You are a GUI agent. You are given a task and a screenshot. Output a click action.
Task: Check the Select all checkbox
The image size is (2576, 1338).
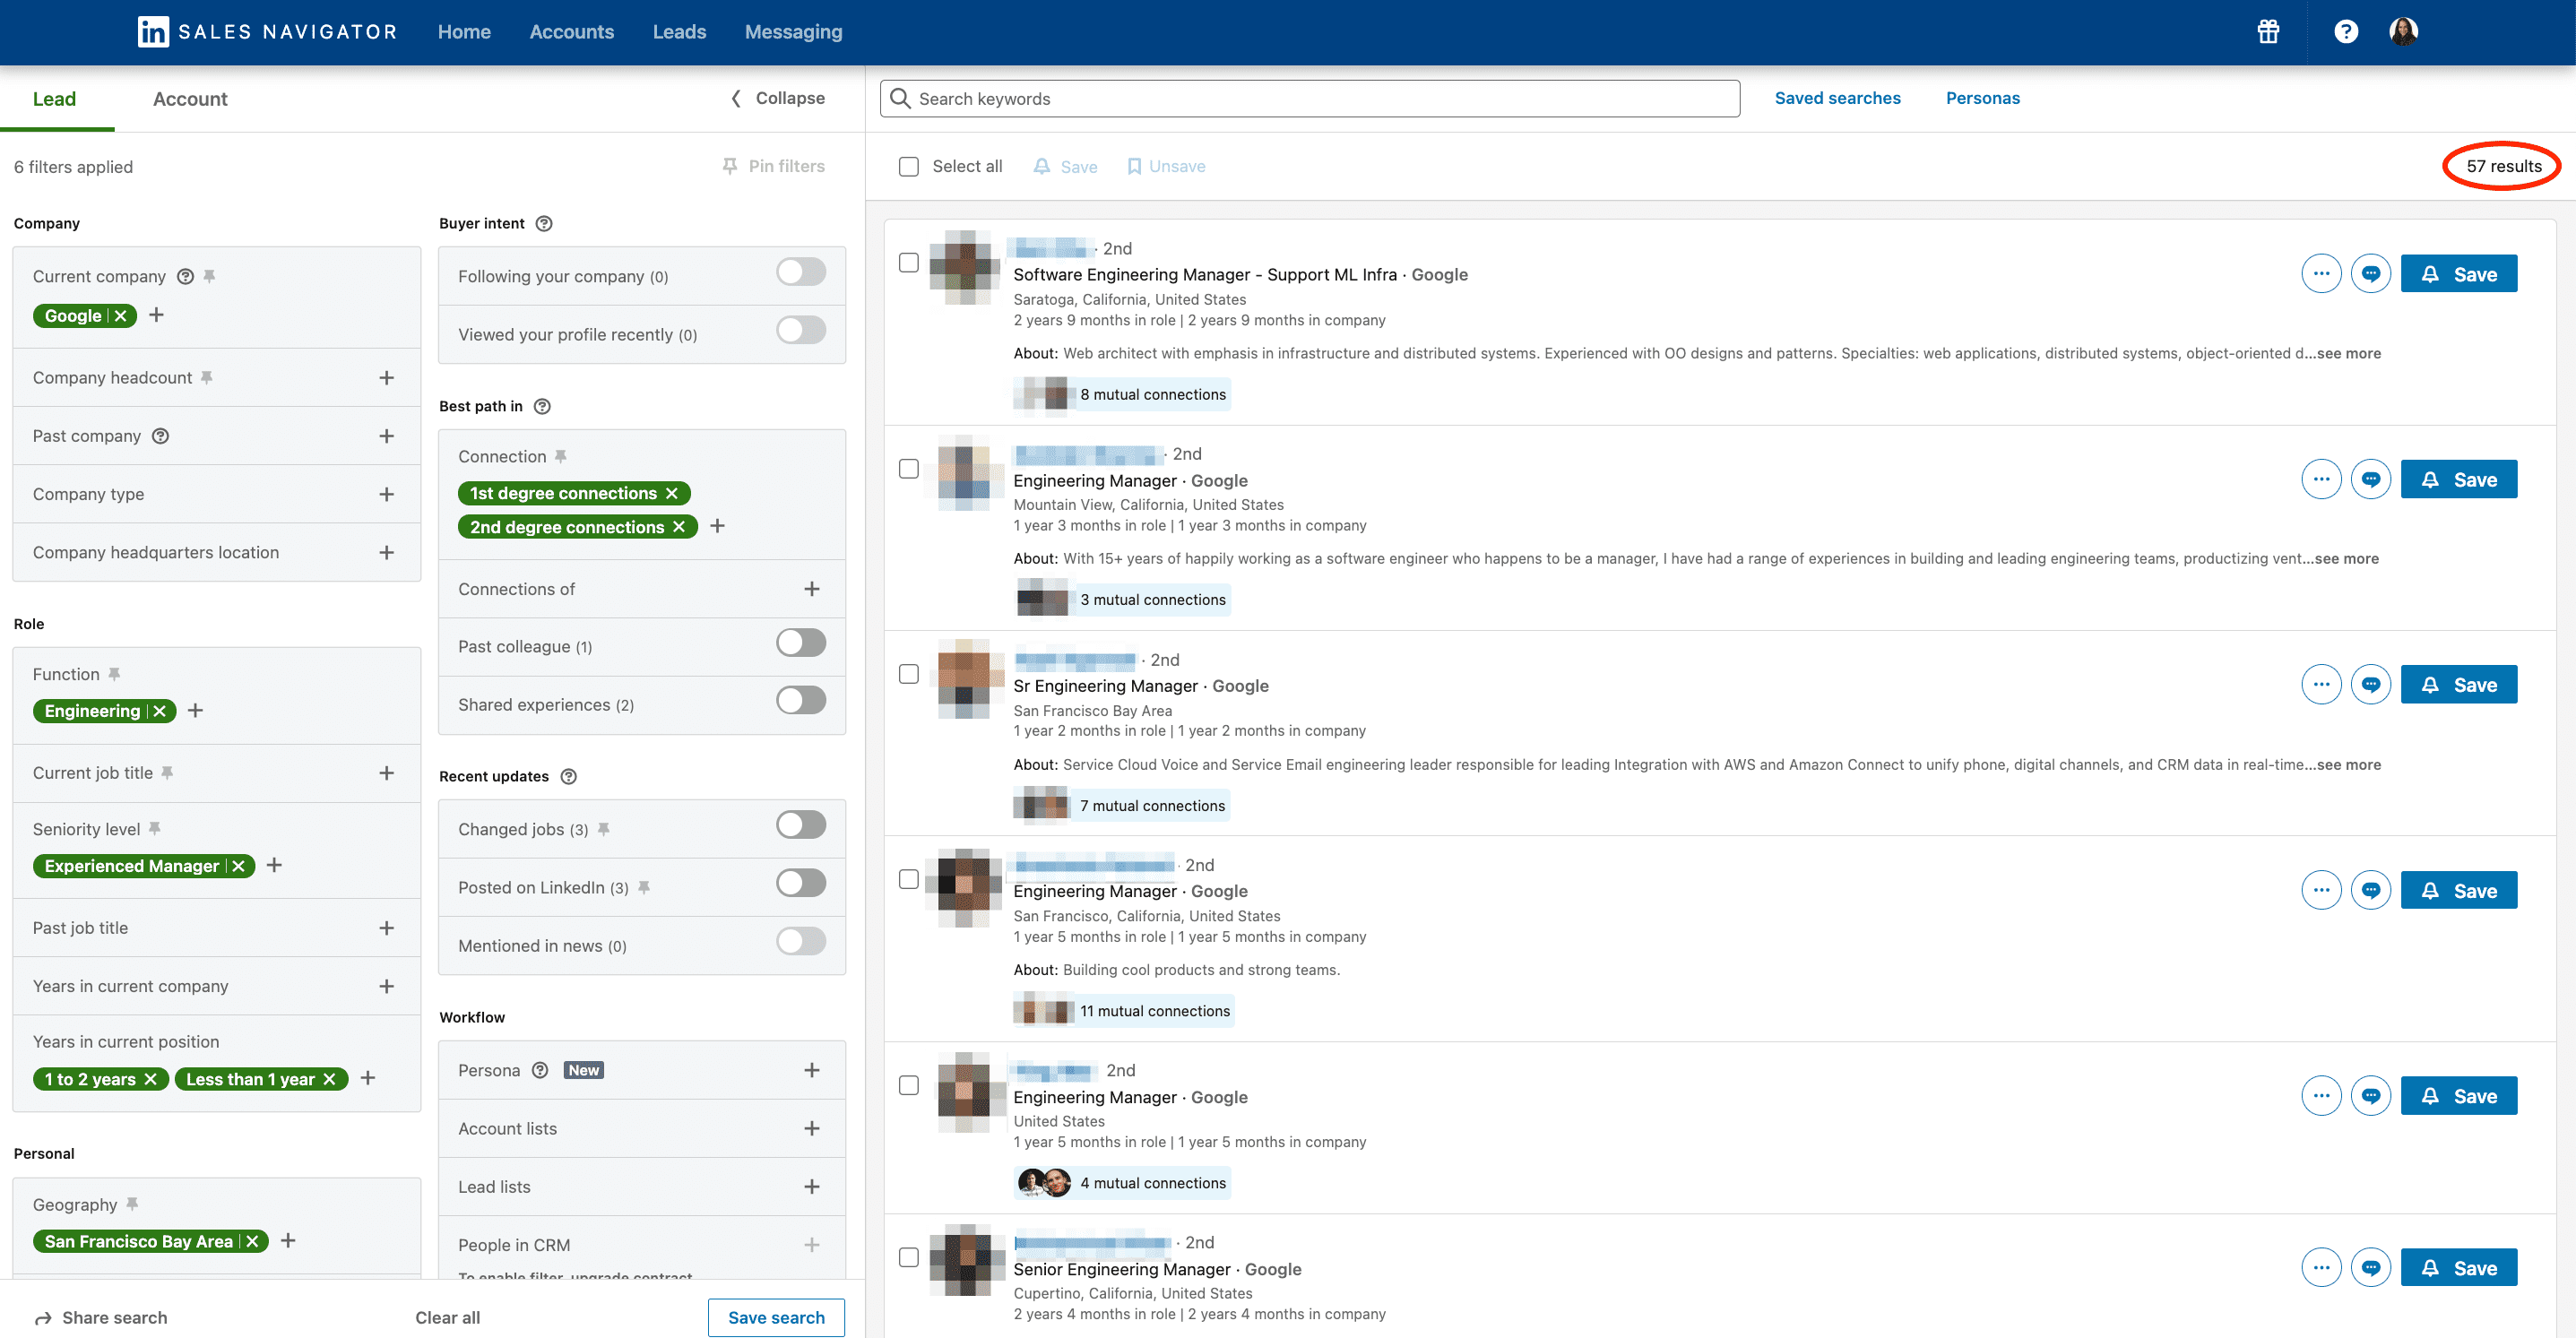(x=908, y=166)
